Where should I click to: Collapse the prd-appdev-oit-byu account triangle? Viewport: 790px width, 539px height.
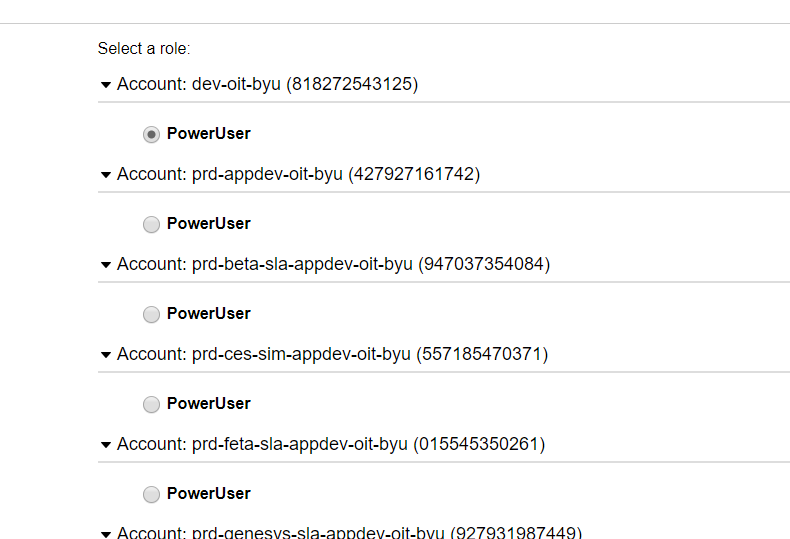click(x=106, y=175)
